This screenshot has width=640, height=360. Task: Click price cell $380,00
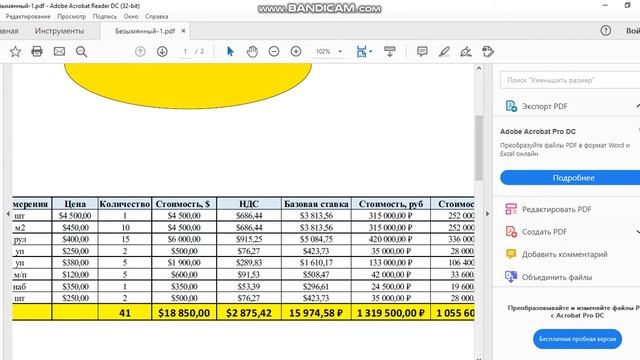[x=75, y=263]
